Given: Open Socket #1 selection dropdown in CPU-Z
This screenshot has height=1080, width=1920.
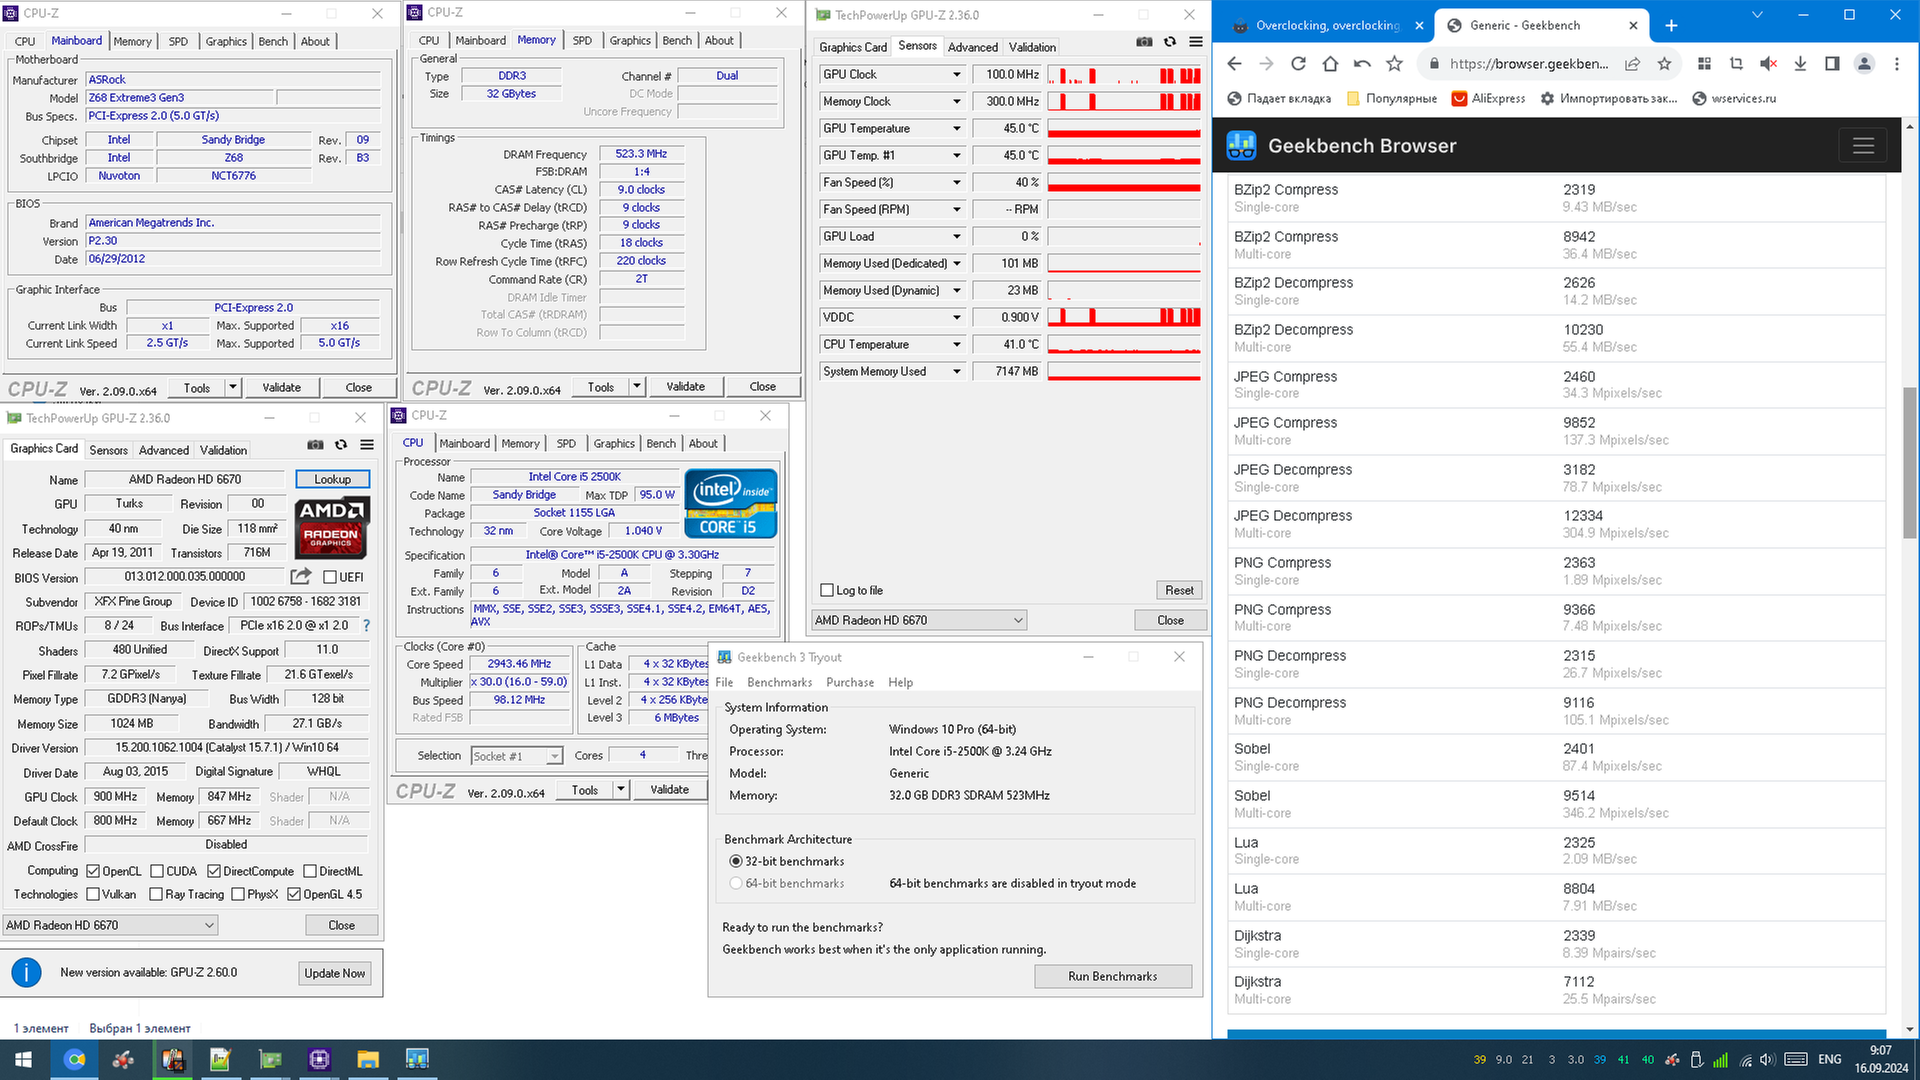Looking at the screenshot, I should (x=517, y=756).
